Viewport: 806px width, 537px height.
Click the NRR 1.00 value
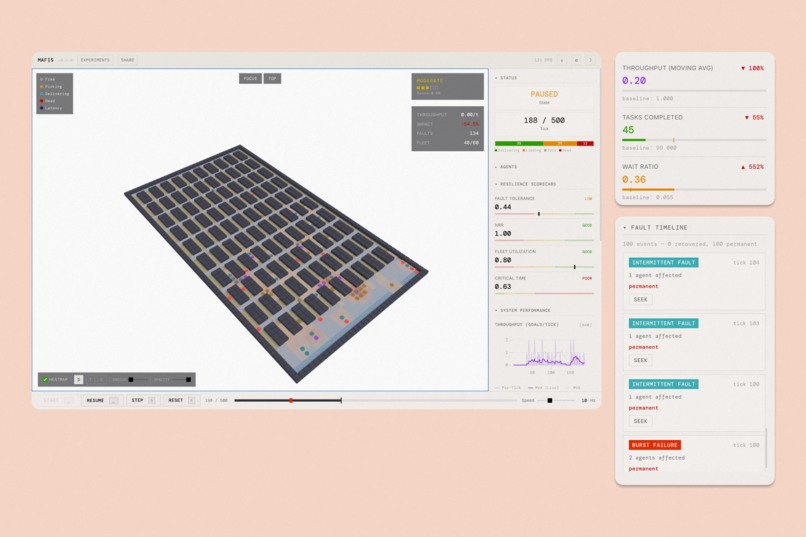(x=503, y=234)
